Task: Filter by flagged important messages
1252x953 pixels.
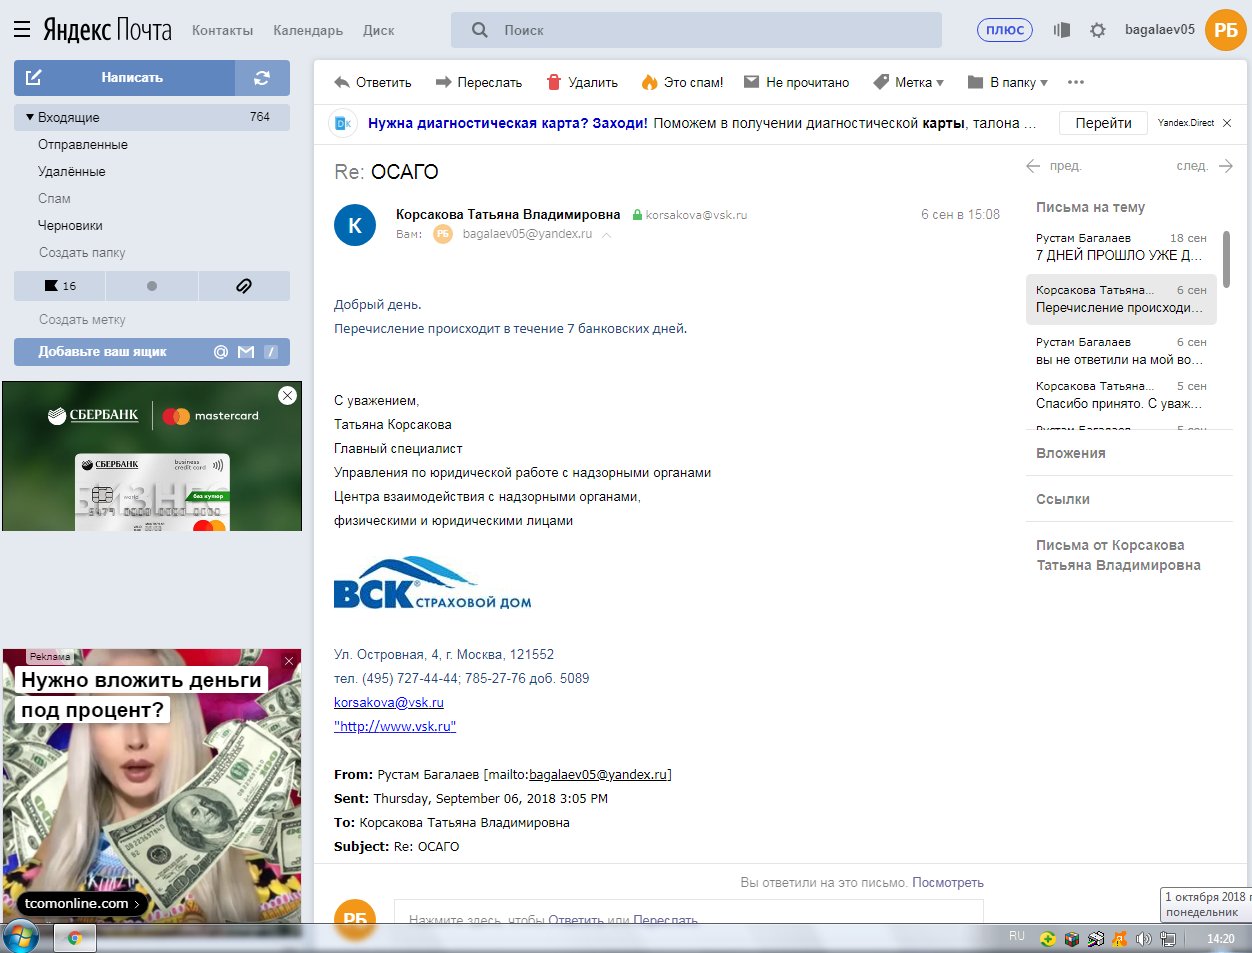Action: pyautogui.click(x=60, y=286)
